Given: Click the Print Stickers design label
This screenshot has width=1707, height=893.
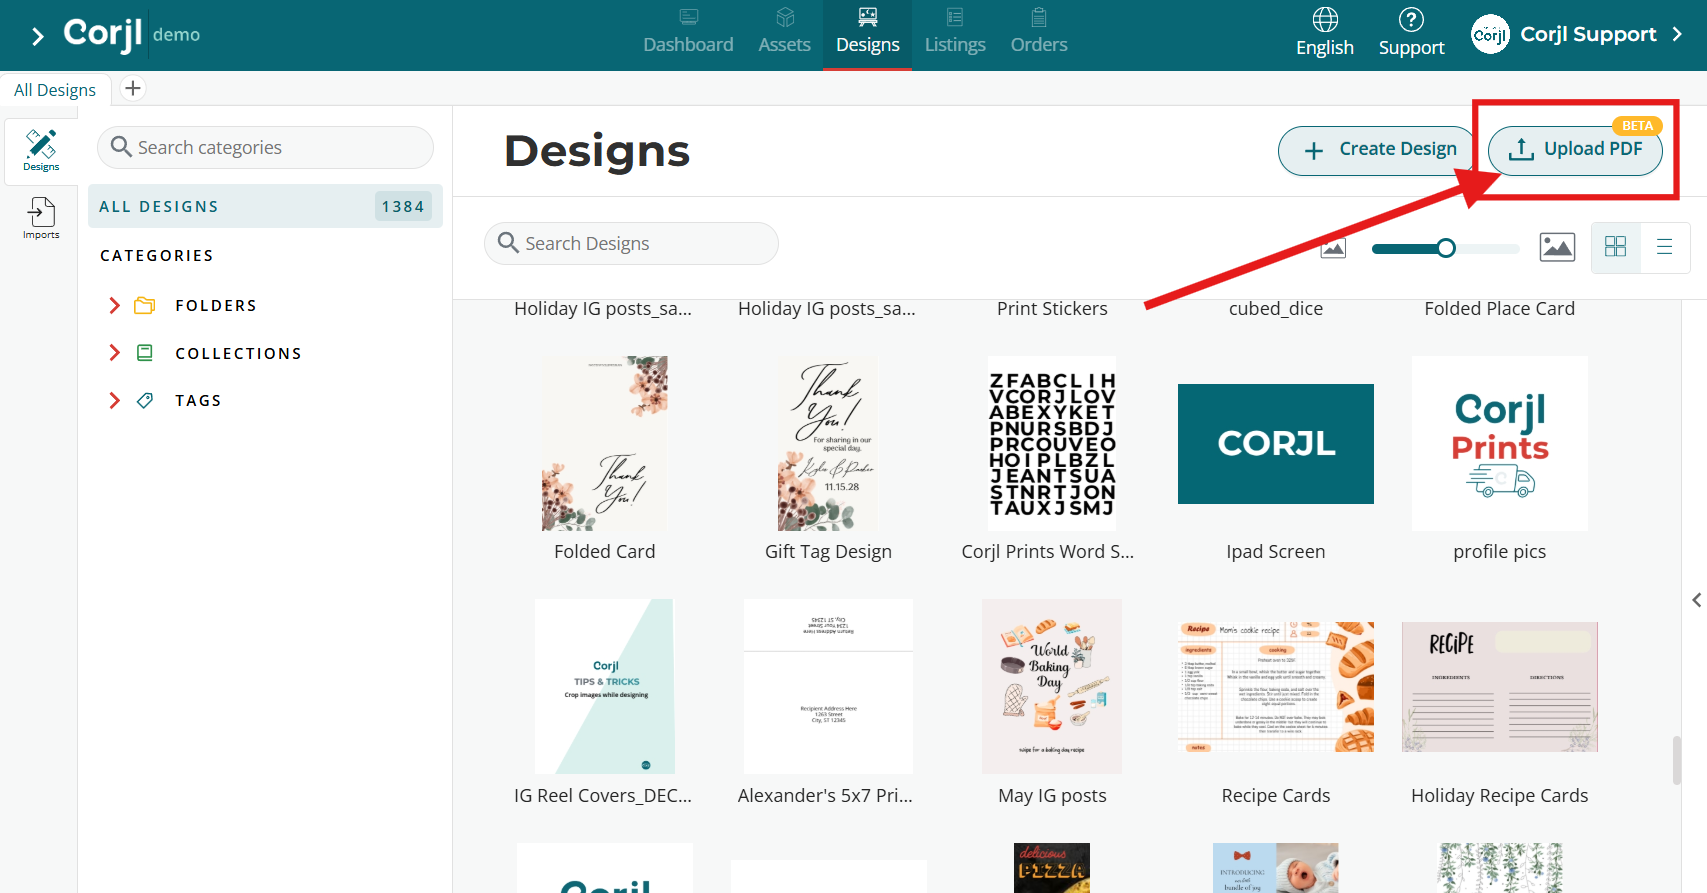Looking at the screenshot, I should (1052, 309).
